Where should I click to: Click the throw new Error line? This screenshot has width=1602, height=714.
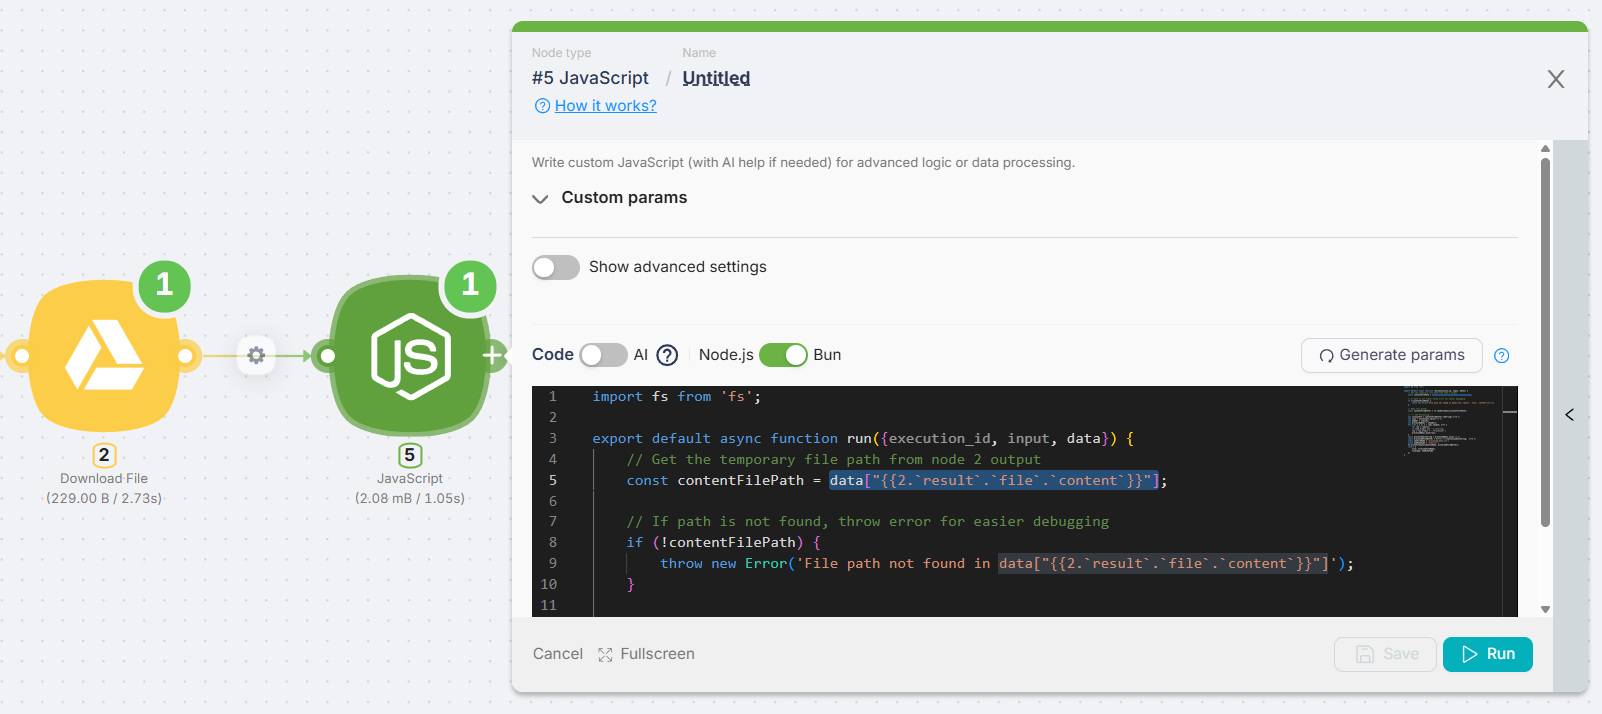(1006, 564)
